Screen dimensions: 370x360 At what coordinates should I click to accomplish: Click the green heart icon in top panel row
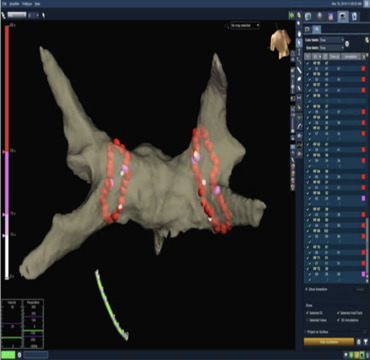click(x=308, y=17)
